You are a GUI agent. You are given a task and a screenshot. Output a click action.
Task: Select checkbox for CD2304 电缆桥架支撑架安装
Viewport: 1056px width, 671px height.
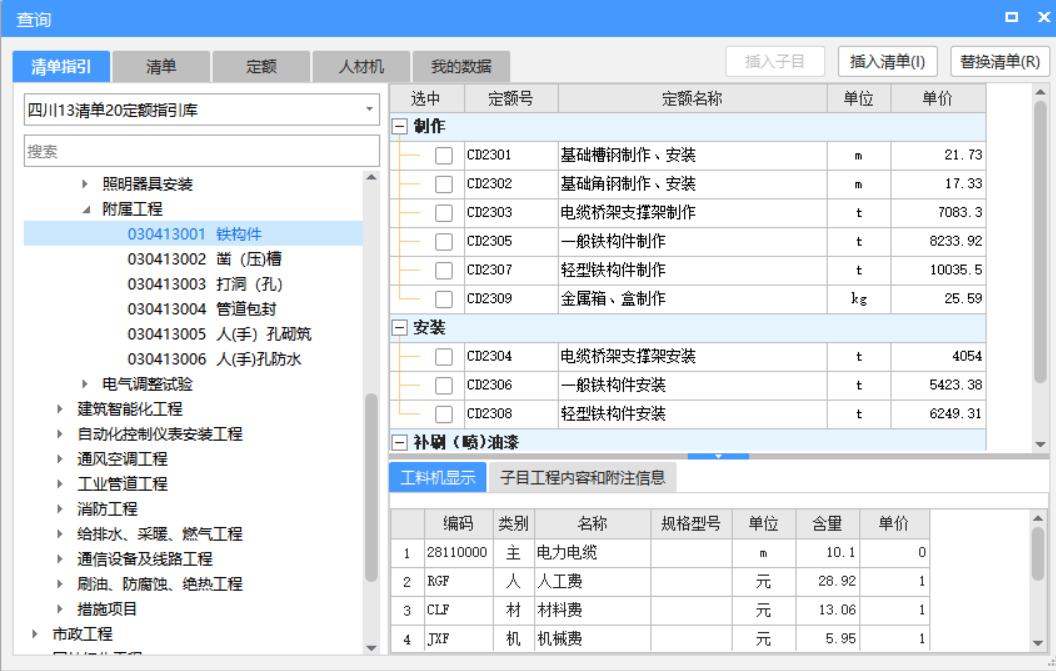pos(444,356)
